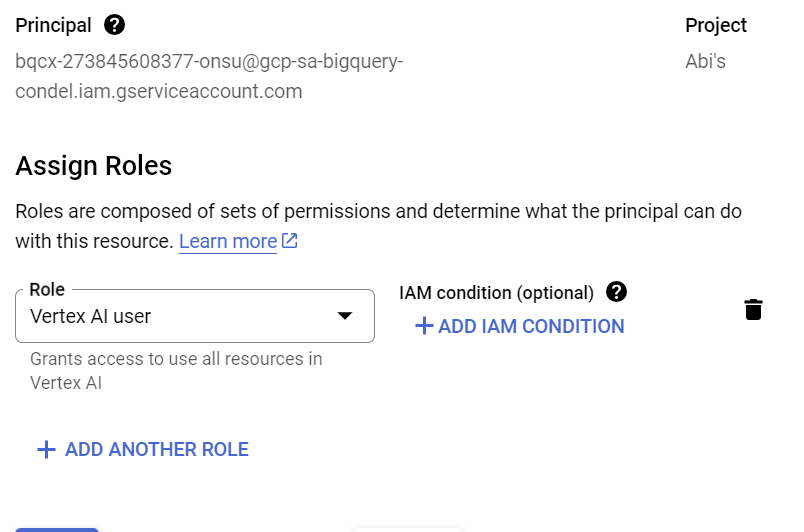Click the project name Abi's
The width and height of the screenshot is (804, 532).
coord(705,62)
